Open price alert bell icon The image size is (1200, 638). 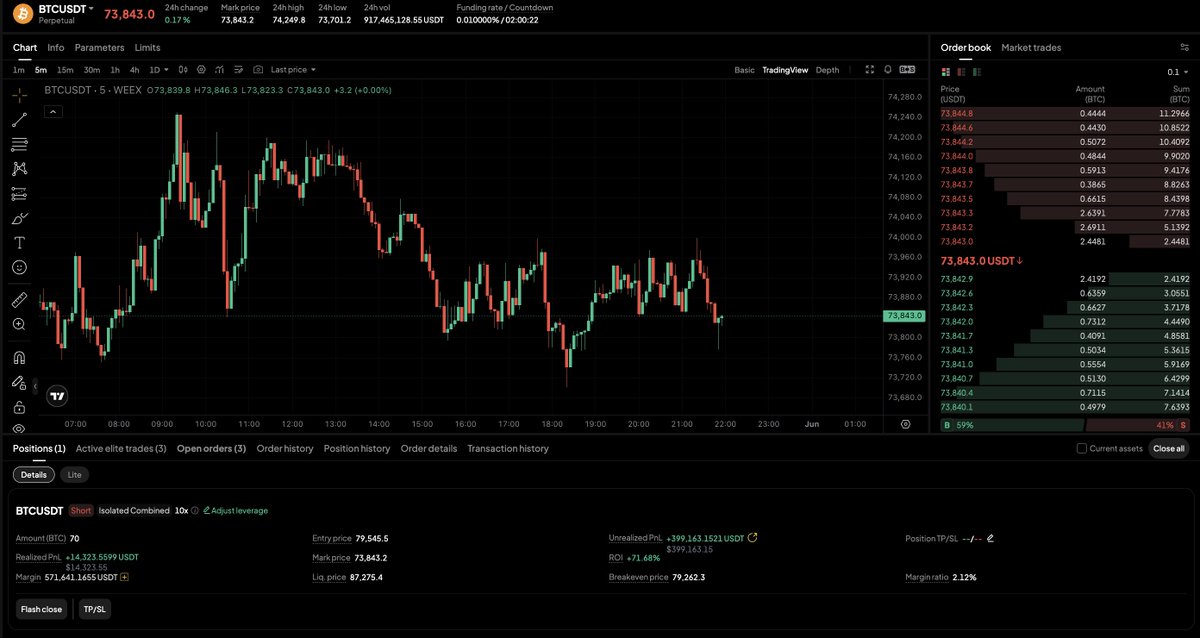click(888, 70)
